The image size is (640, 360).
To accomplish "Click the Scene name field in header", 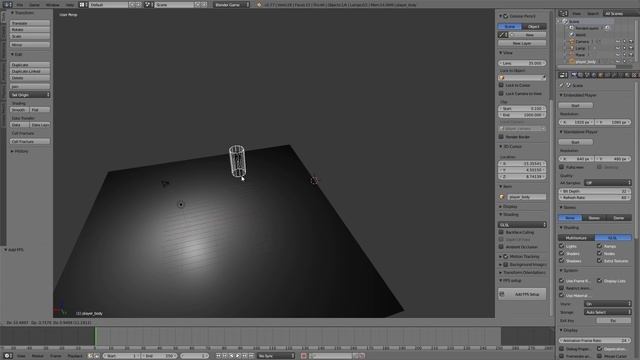I will pyautogui.click(x=174, y=5).
